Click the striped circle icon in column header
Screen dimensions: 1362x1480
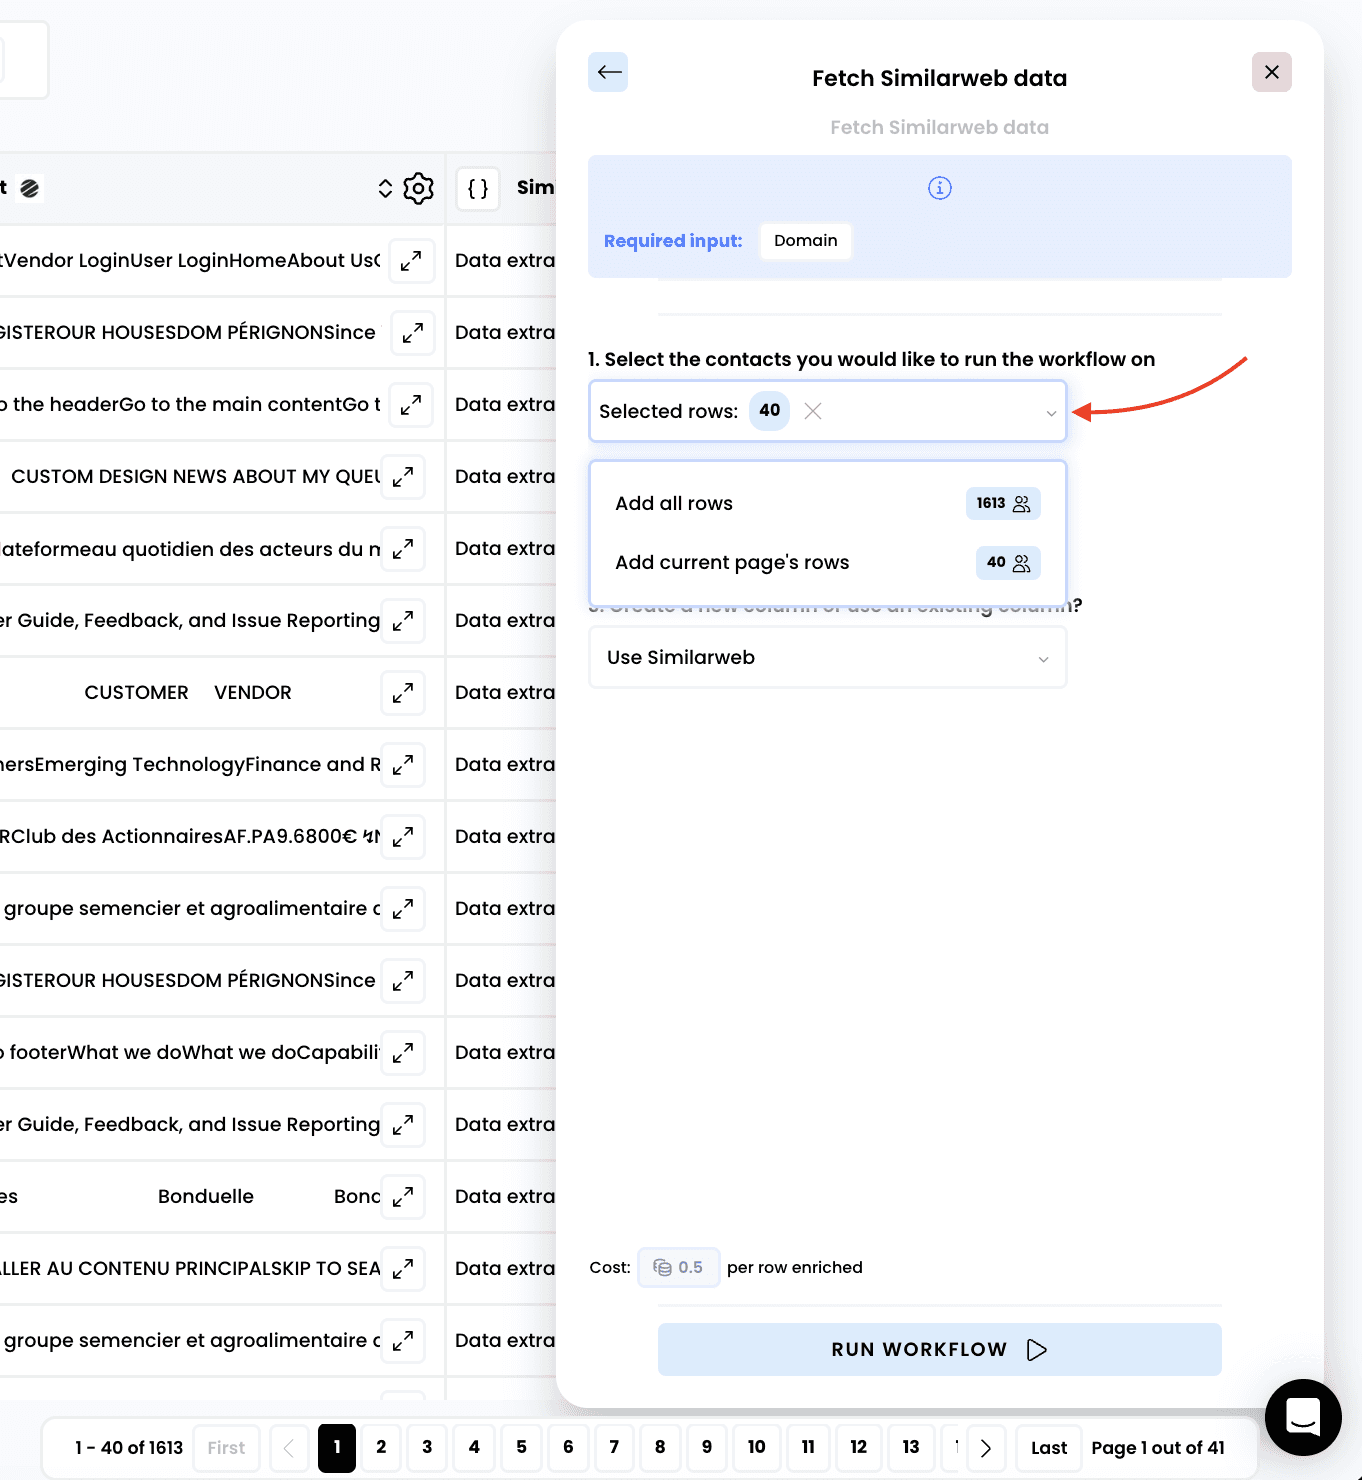[x=30, y=188]
